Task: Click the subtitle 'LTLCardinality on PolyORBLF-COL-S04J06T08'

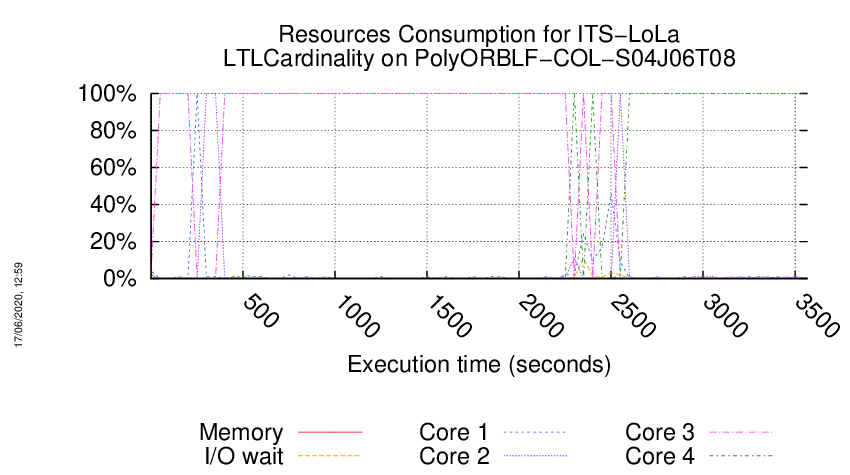Action: [479, 58]
